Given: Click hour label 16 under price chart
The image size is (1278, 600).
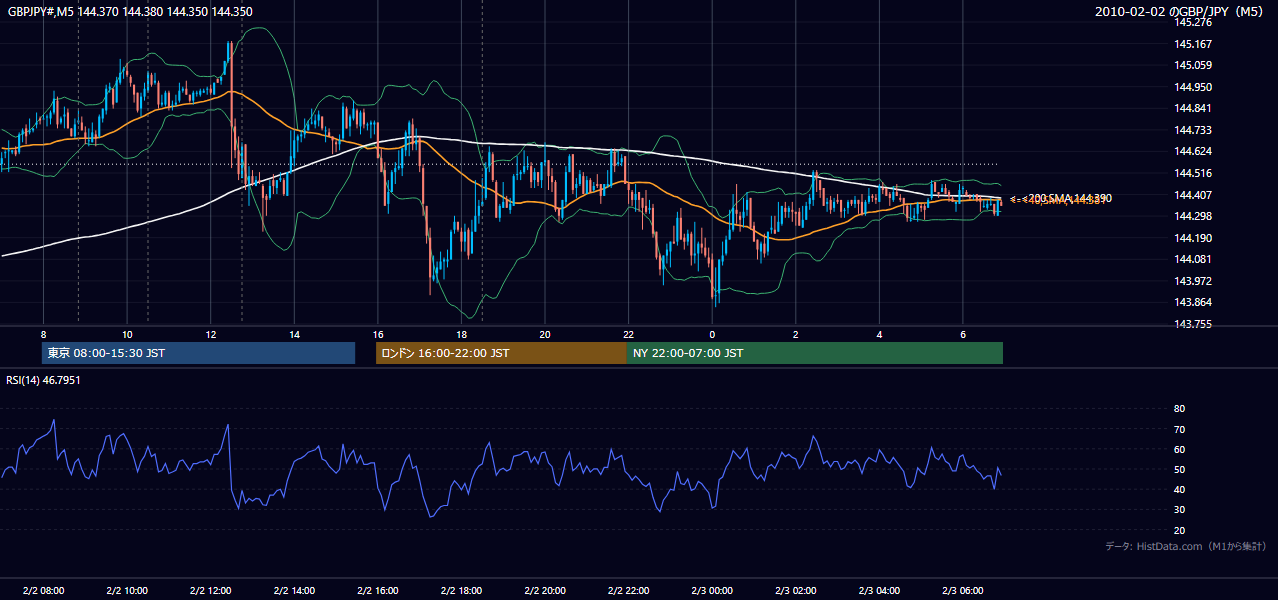Looking at the screenshot, I should 377,334.
